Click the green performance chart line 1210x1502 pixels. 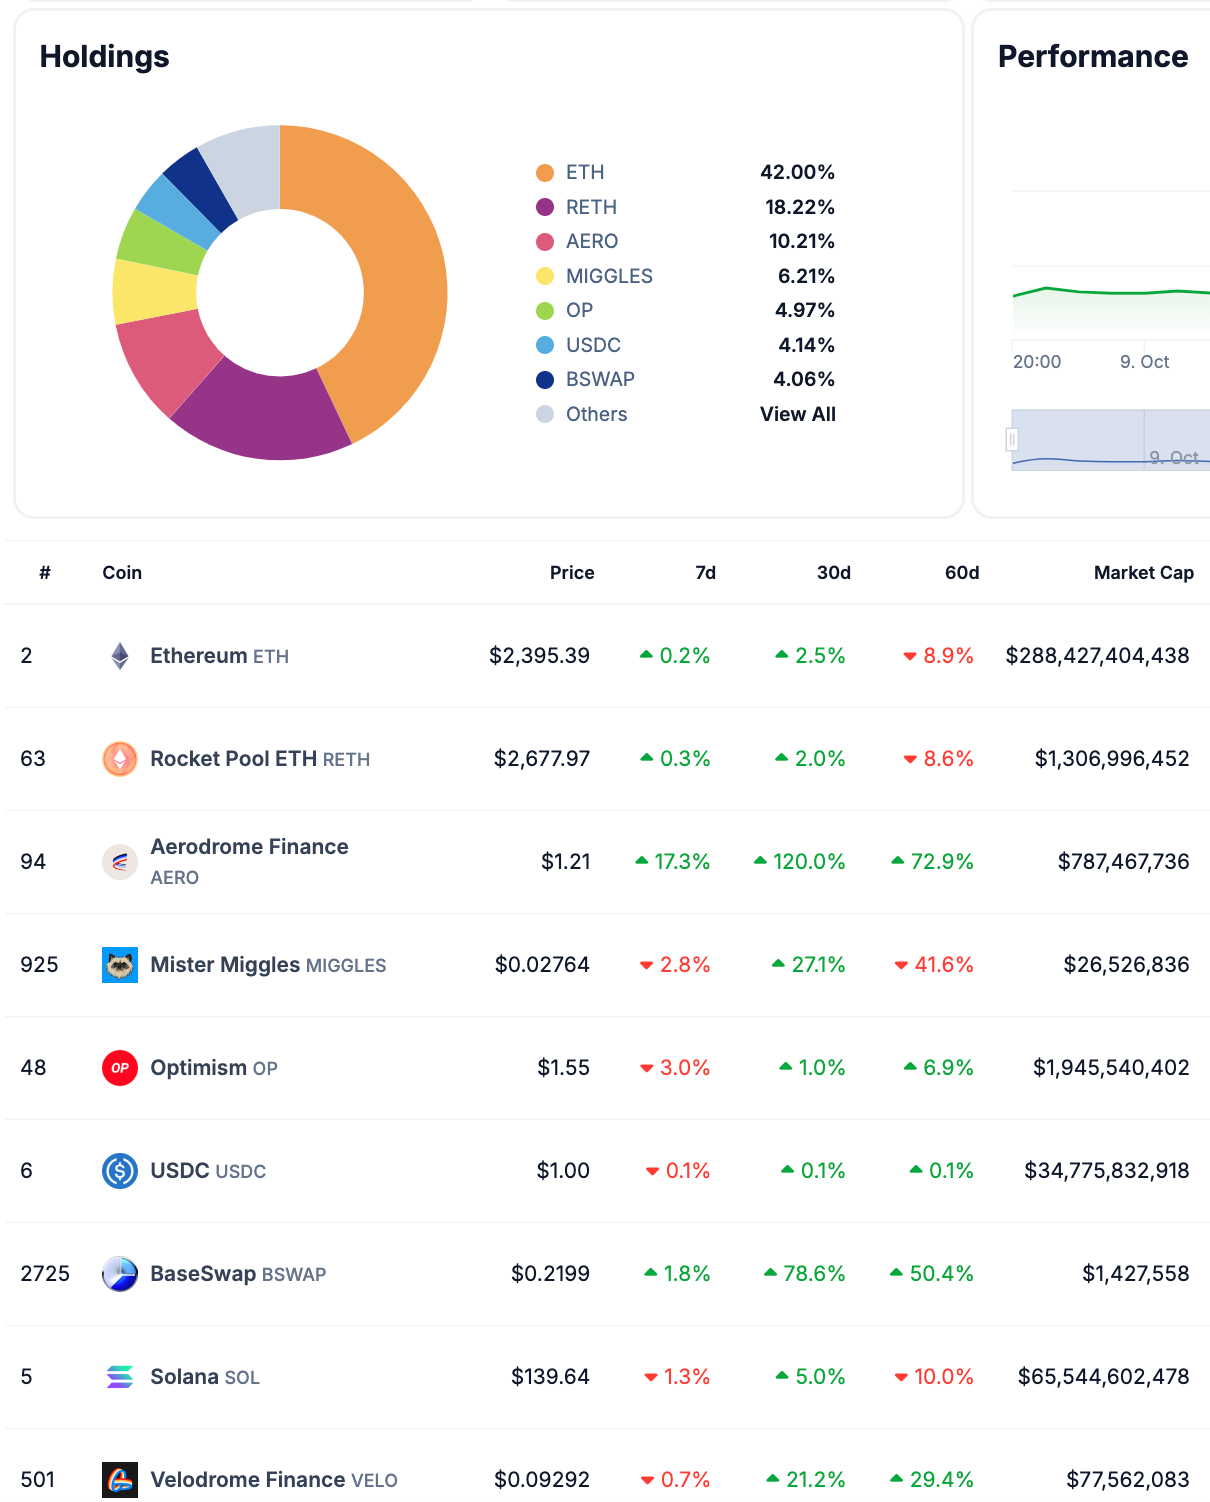pos(1110,292)
